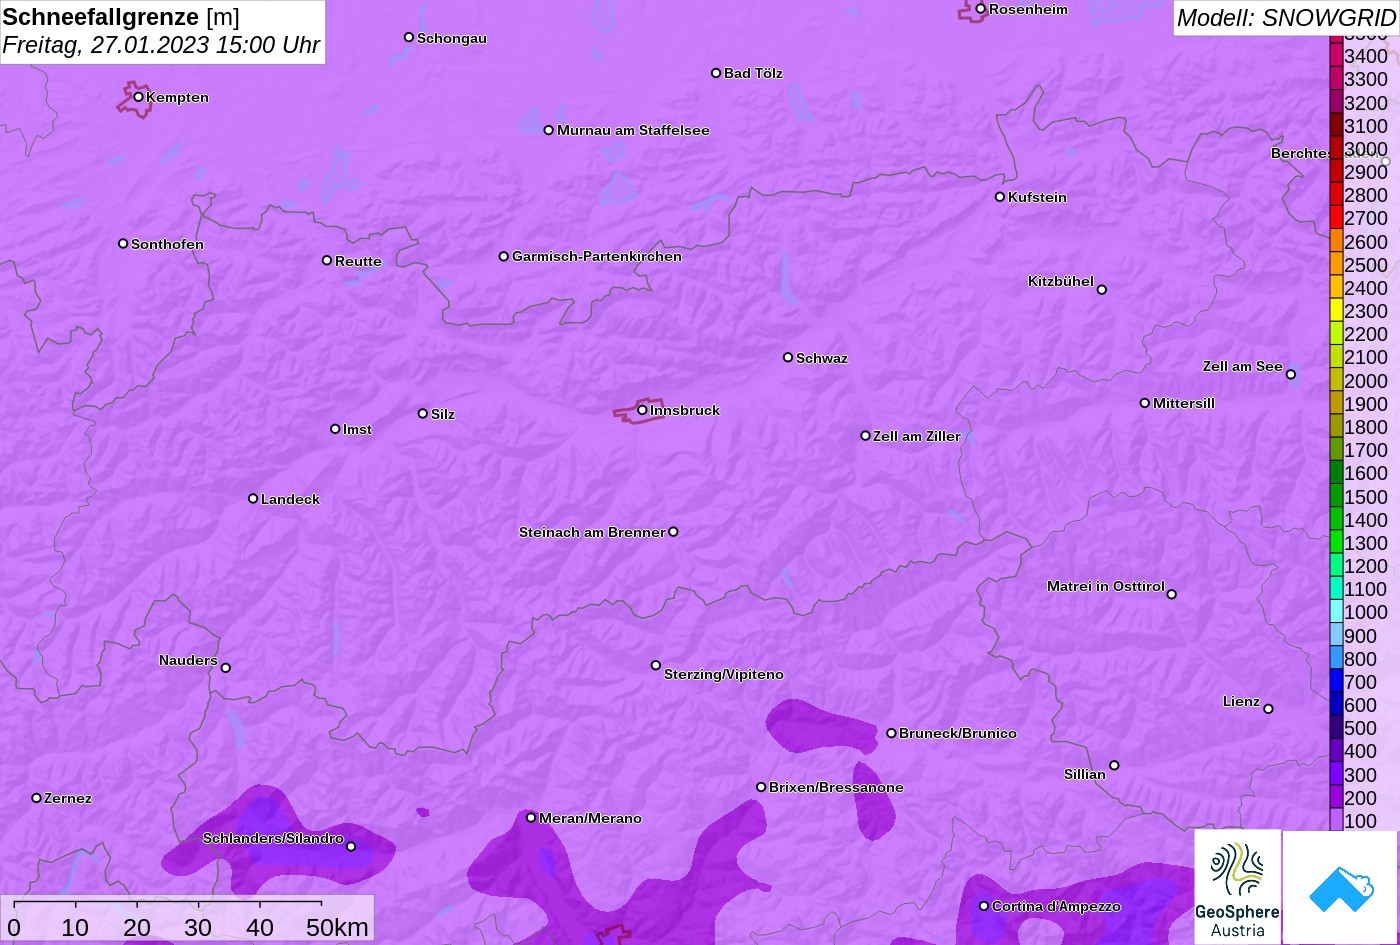This screenshot has height=945, width=1400.
Task: Click the 2000 legend value label
Action: pos(1366,381)
